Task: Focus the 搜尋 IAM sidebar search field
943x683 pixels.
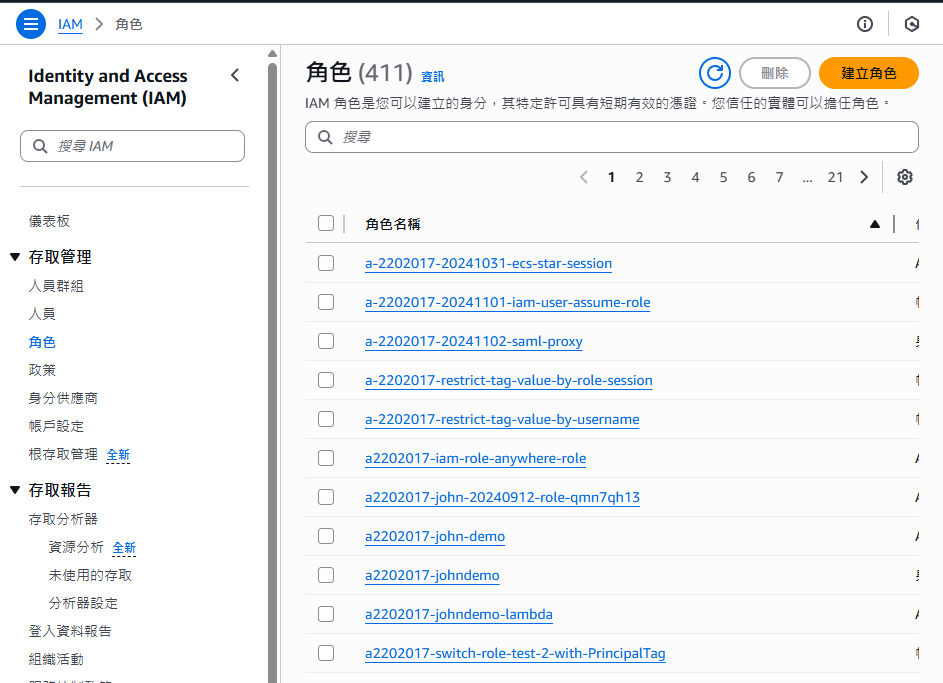Action: coord(132,146)
